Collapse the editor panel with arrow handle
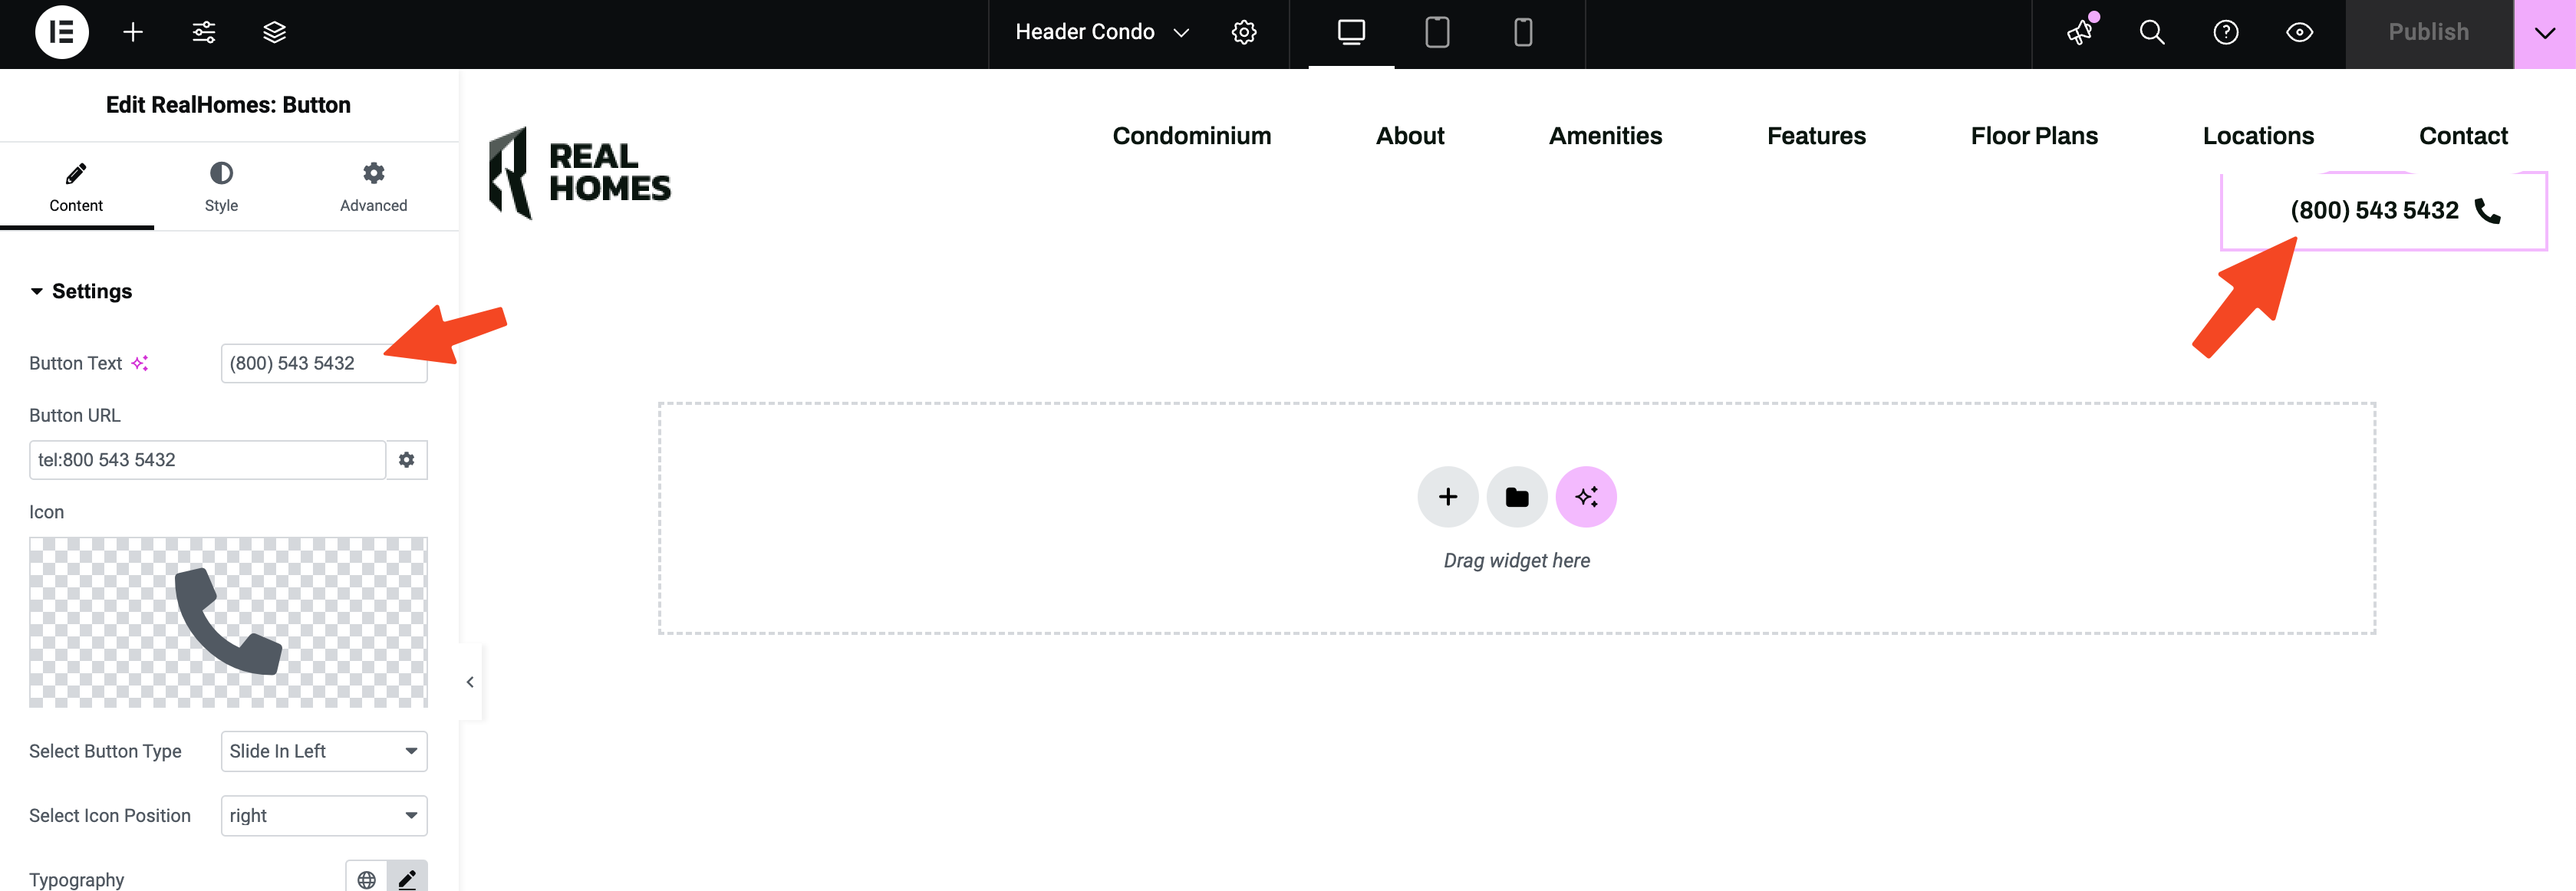The height and width of the screenshot is (891, 2576). point(470,682)
